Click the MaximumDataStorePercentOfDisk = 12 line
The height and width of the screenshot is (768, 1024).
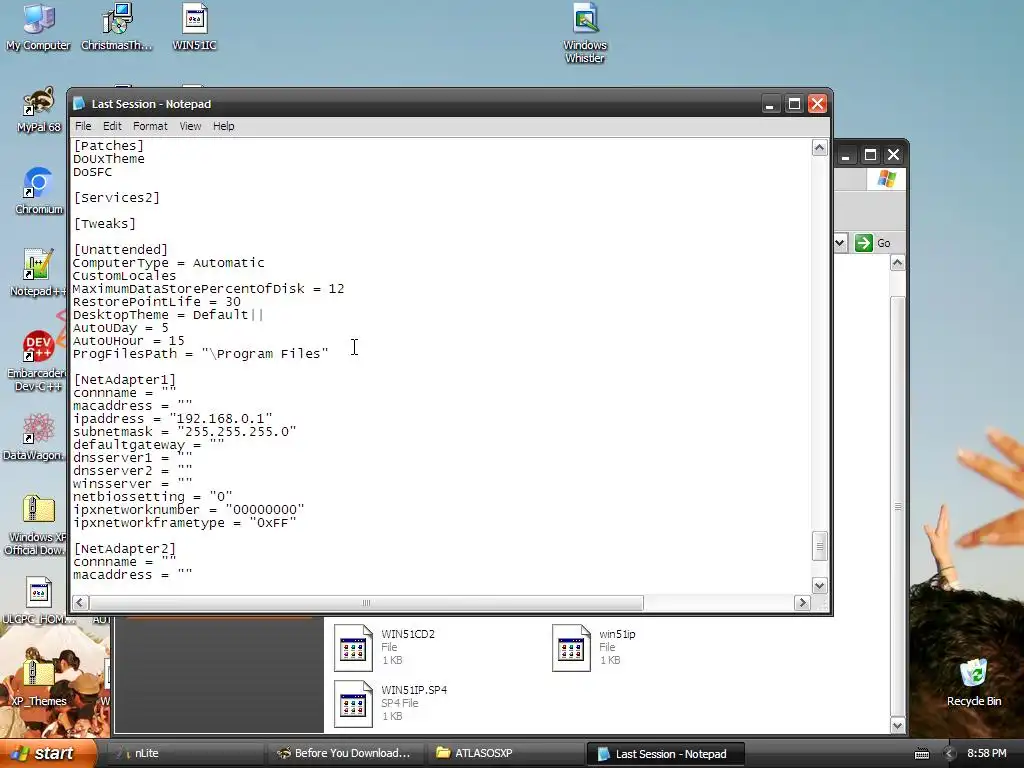[208, 289]
